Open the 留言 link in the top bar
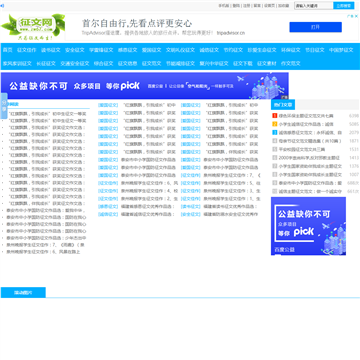Screen dimensions: 360x360 (x=257, y=6)
